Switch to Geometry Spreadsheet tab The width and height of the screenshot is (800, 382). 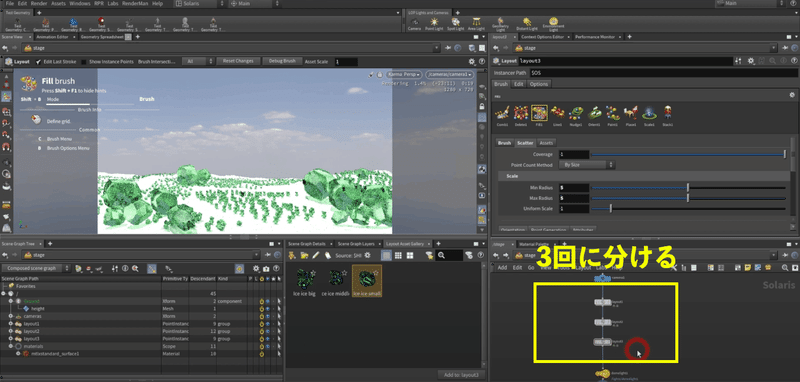point(102,37)
